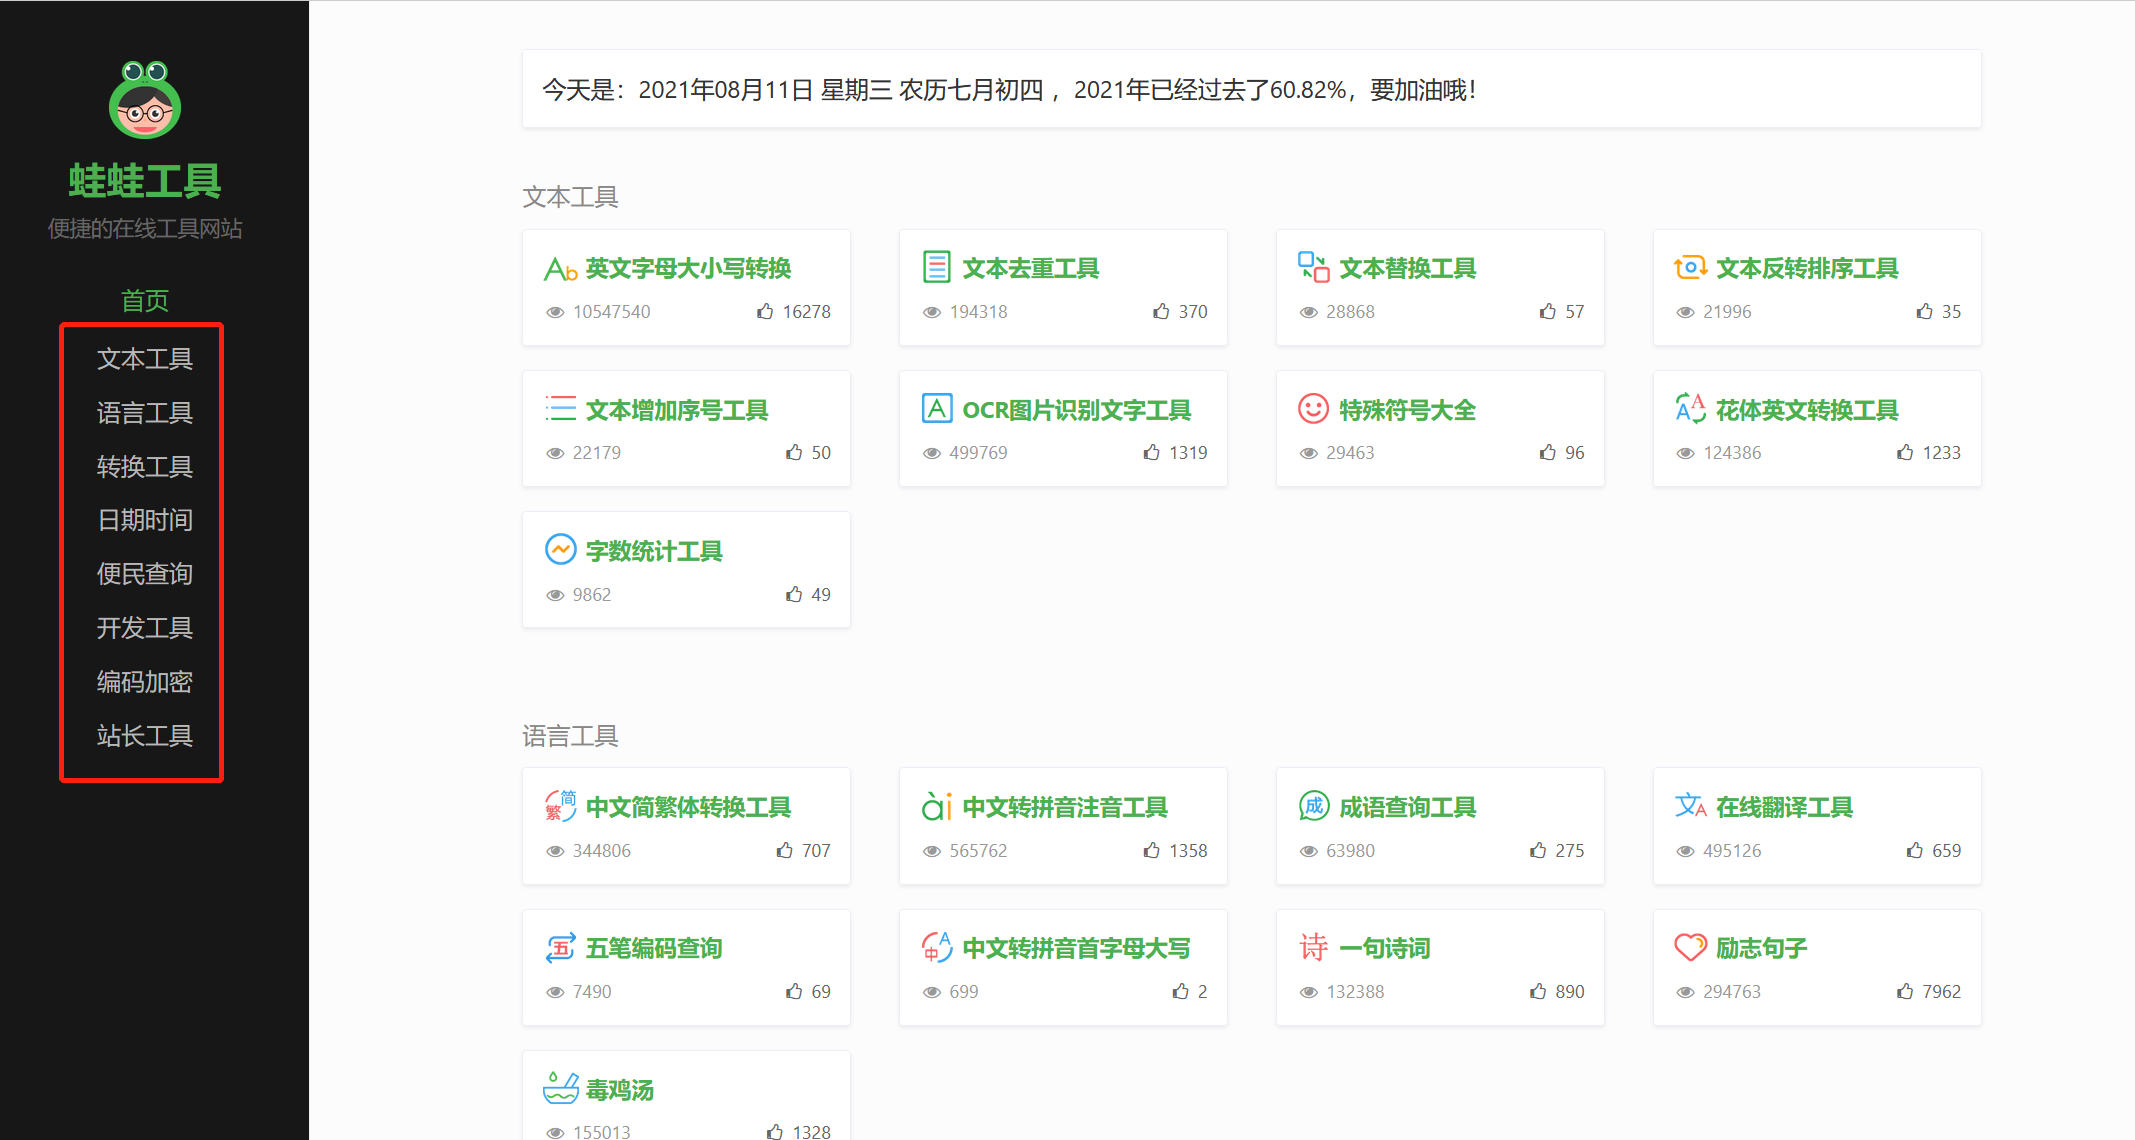Select 站长工具 in the sidebar

tap(145, 736)
